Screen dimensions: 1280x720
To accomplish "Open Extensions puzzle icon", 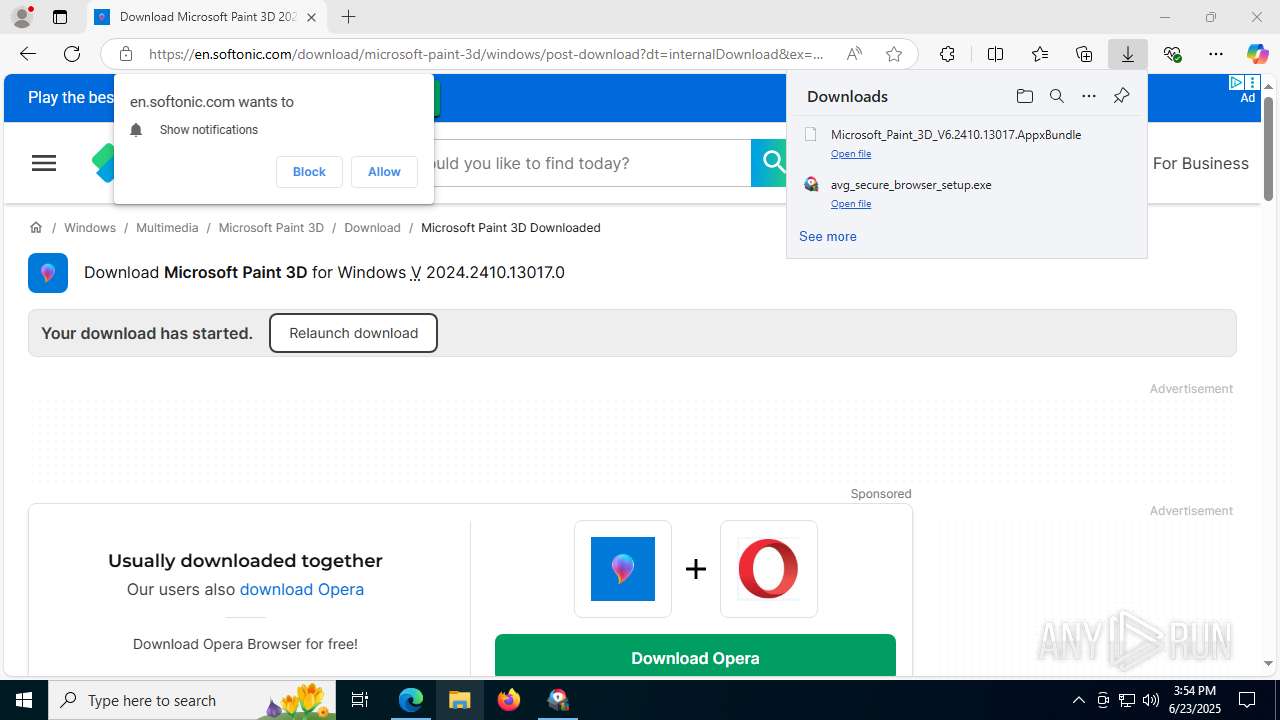I will [x=947, y=54].
